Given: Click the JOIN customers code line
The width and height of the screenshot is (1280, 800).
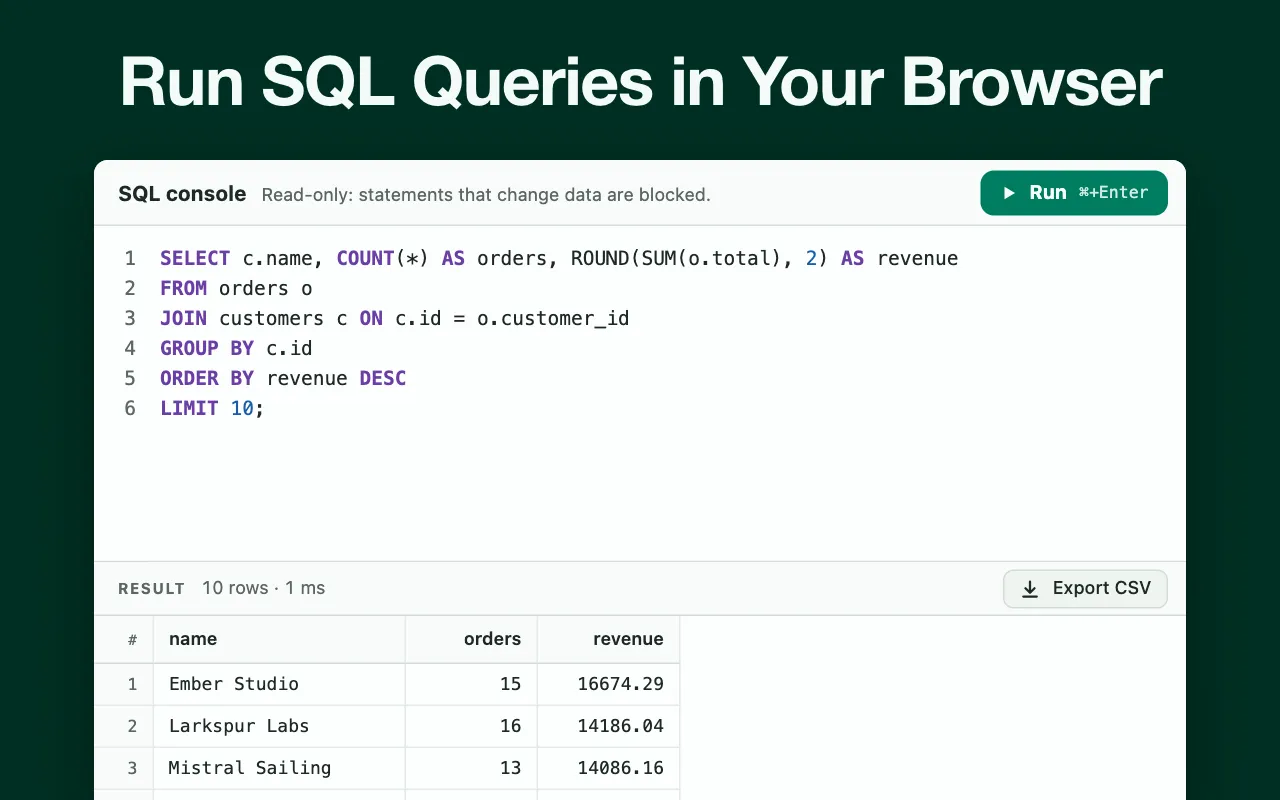Looking at the screenshot, I should [x=394, y=318].
